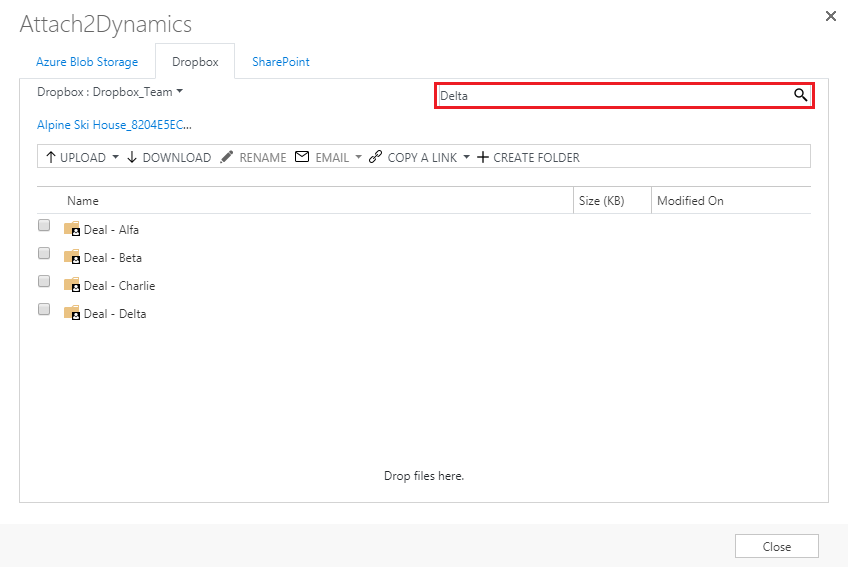848x567 pixels.
Task: Check the Deal - Charlie checkbox
Action: coord(44,281)
